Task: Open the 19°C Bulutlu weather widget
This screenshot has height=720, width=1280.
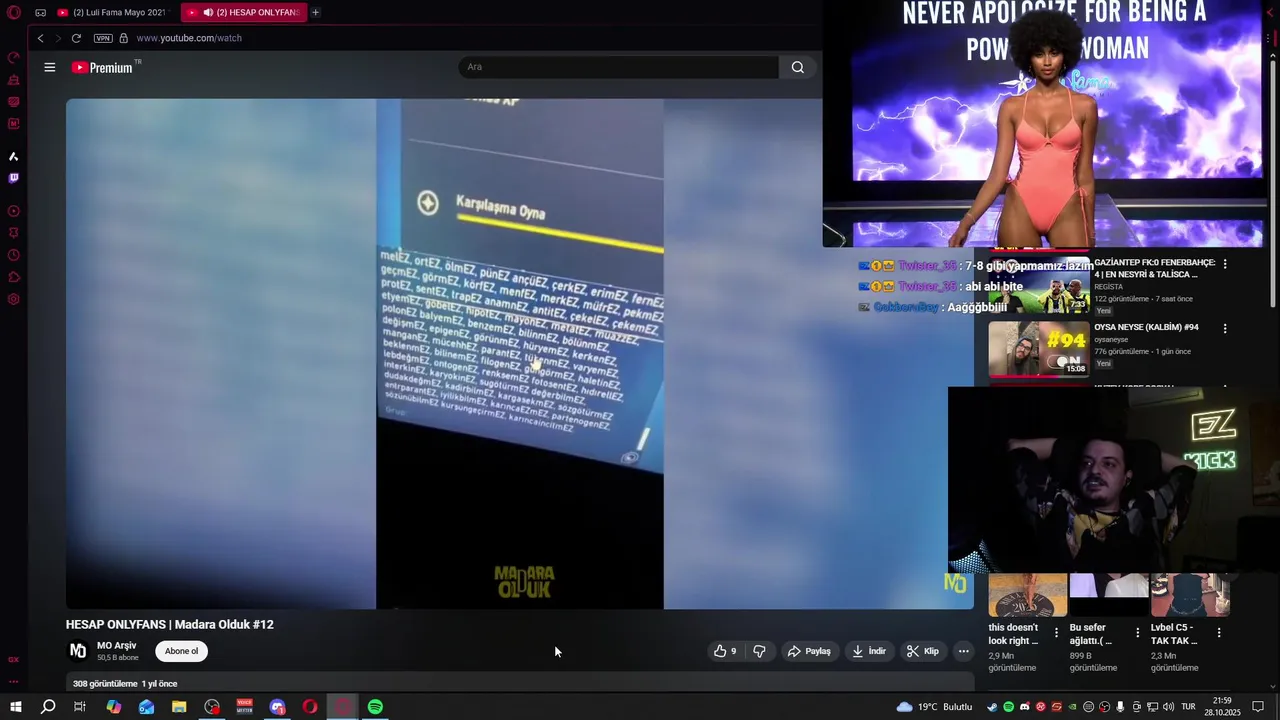Action: click(934, 707)
